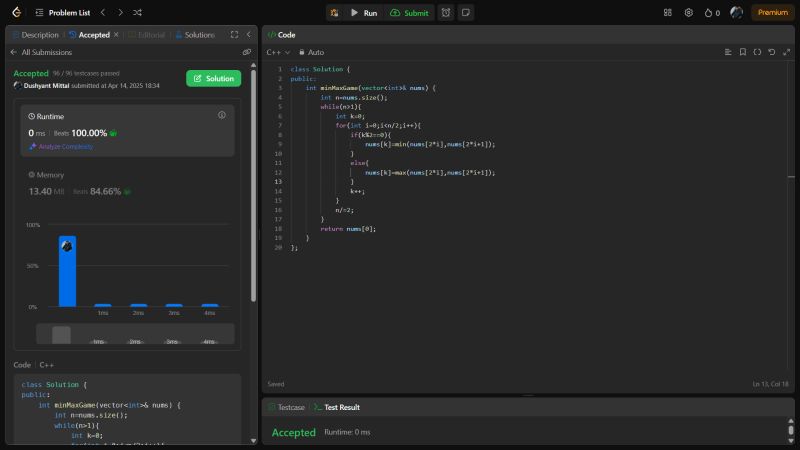Open the settings gear icon
Viewport: 800px width, 450px height.
coord(689,13)
